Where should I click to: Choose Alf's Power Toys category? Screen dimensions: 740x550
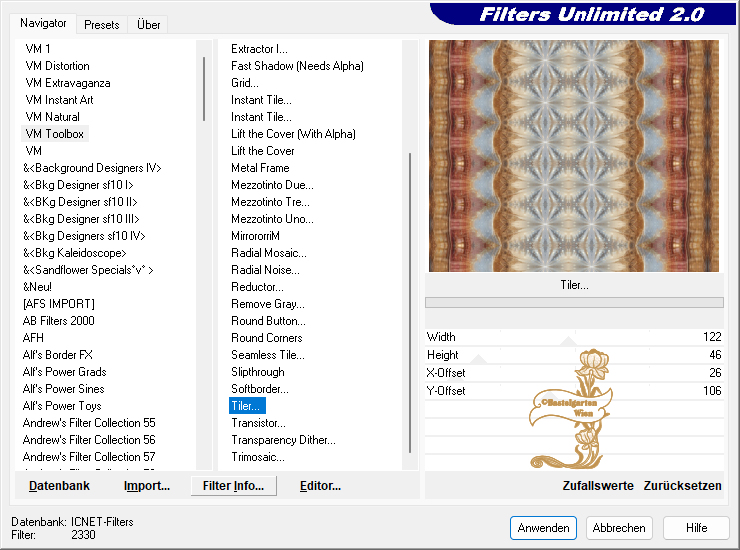(x=62, y=406)
